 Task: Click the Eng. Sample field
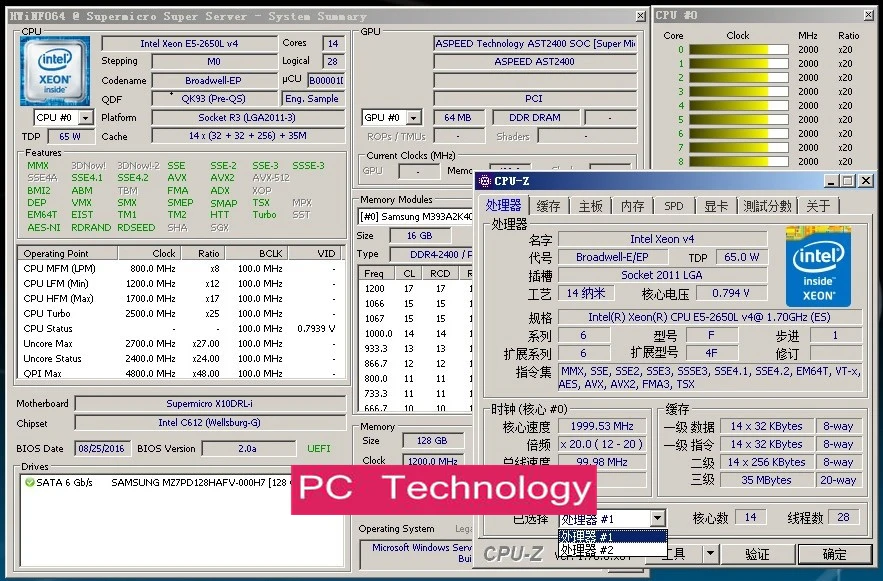313,99
